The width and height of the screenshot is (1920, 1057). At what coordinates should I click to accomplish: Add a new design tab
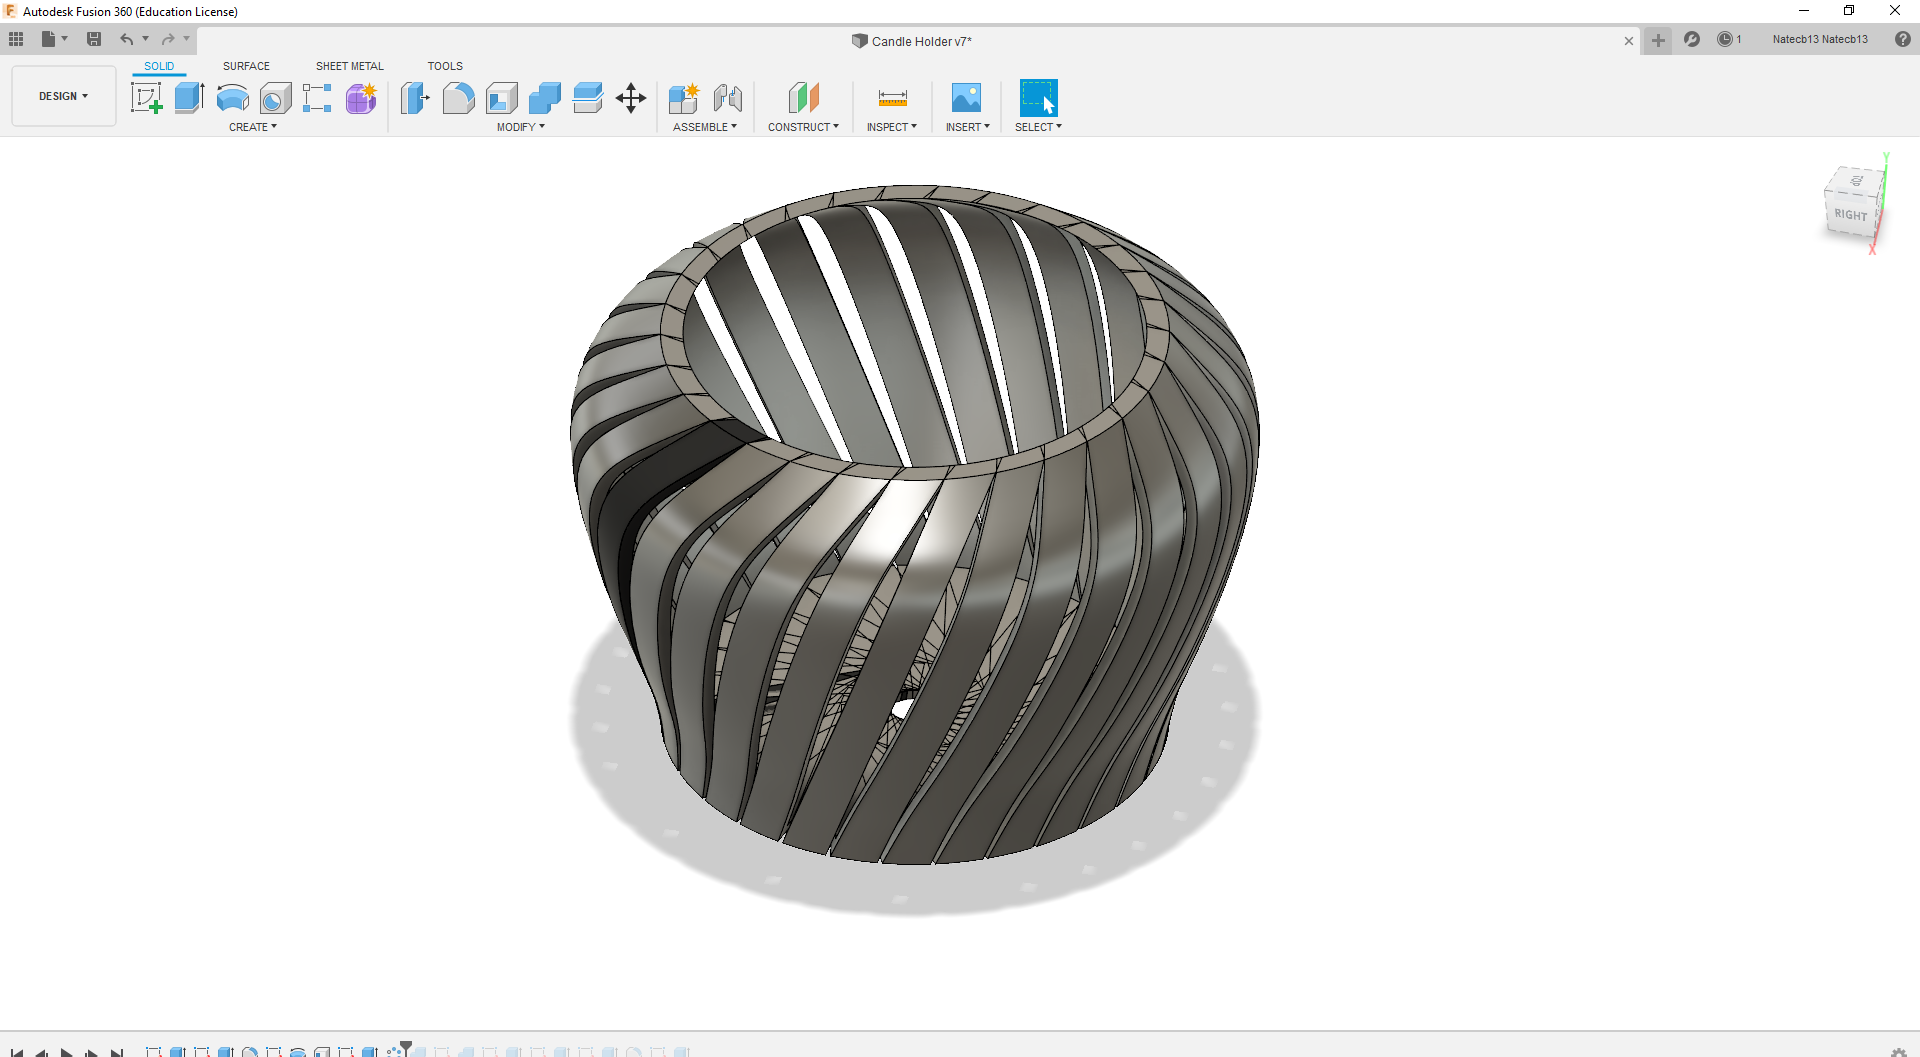click(x=1658, y=40)
